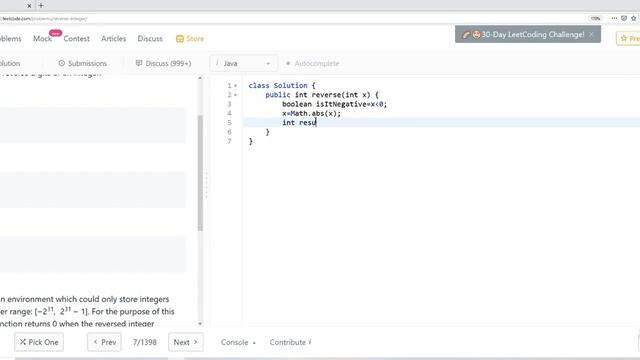Close the current browser tab
This screenshot has height=360, width=640.
(29, 6)
